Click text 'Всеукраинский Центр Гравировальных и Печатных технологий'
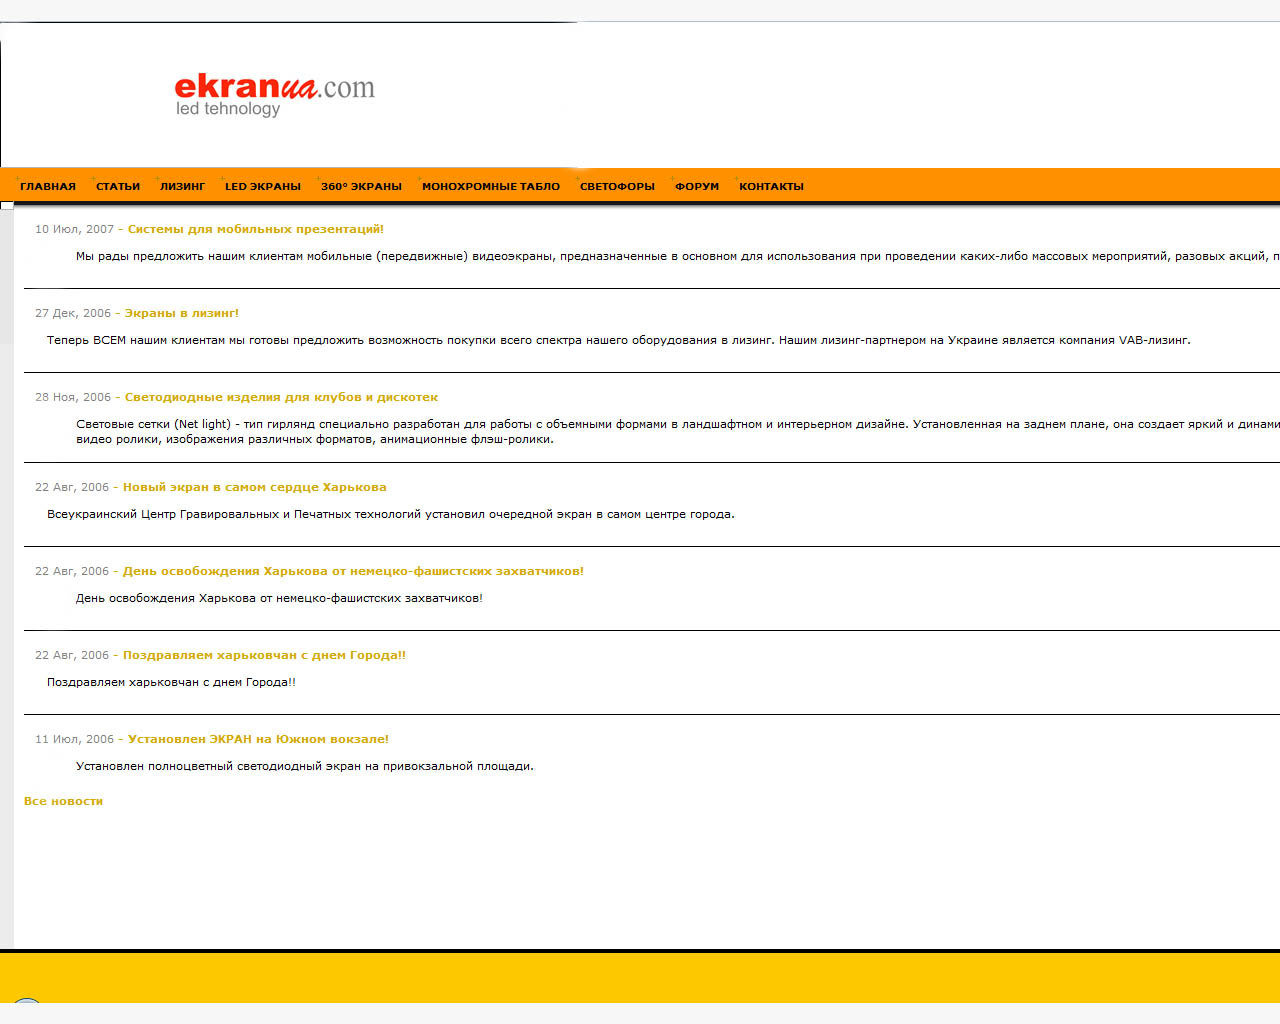This screenshot has height=1024, width=1280. click(234, 514)
